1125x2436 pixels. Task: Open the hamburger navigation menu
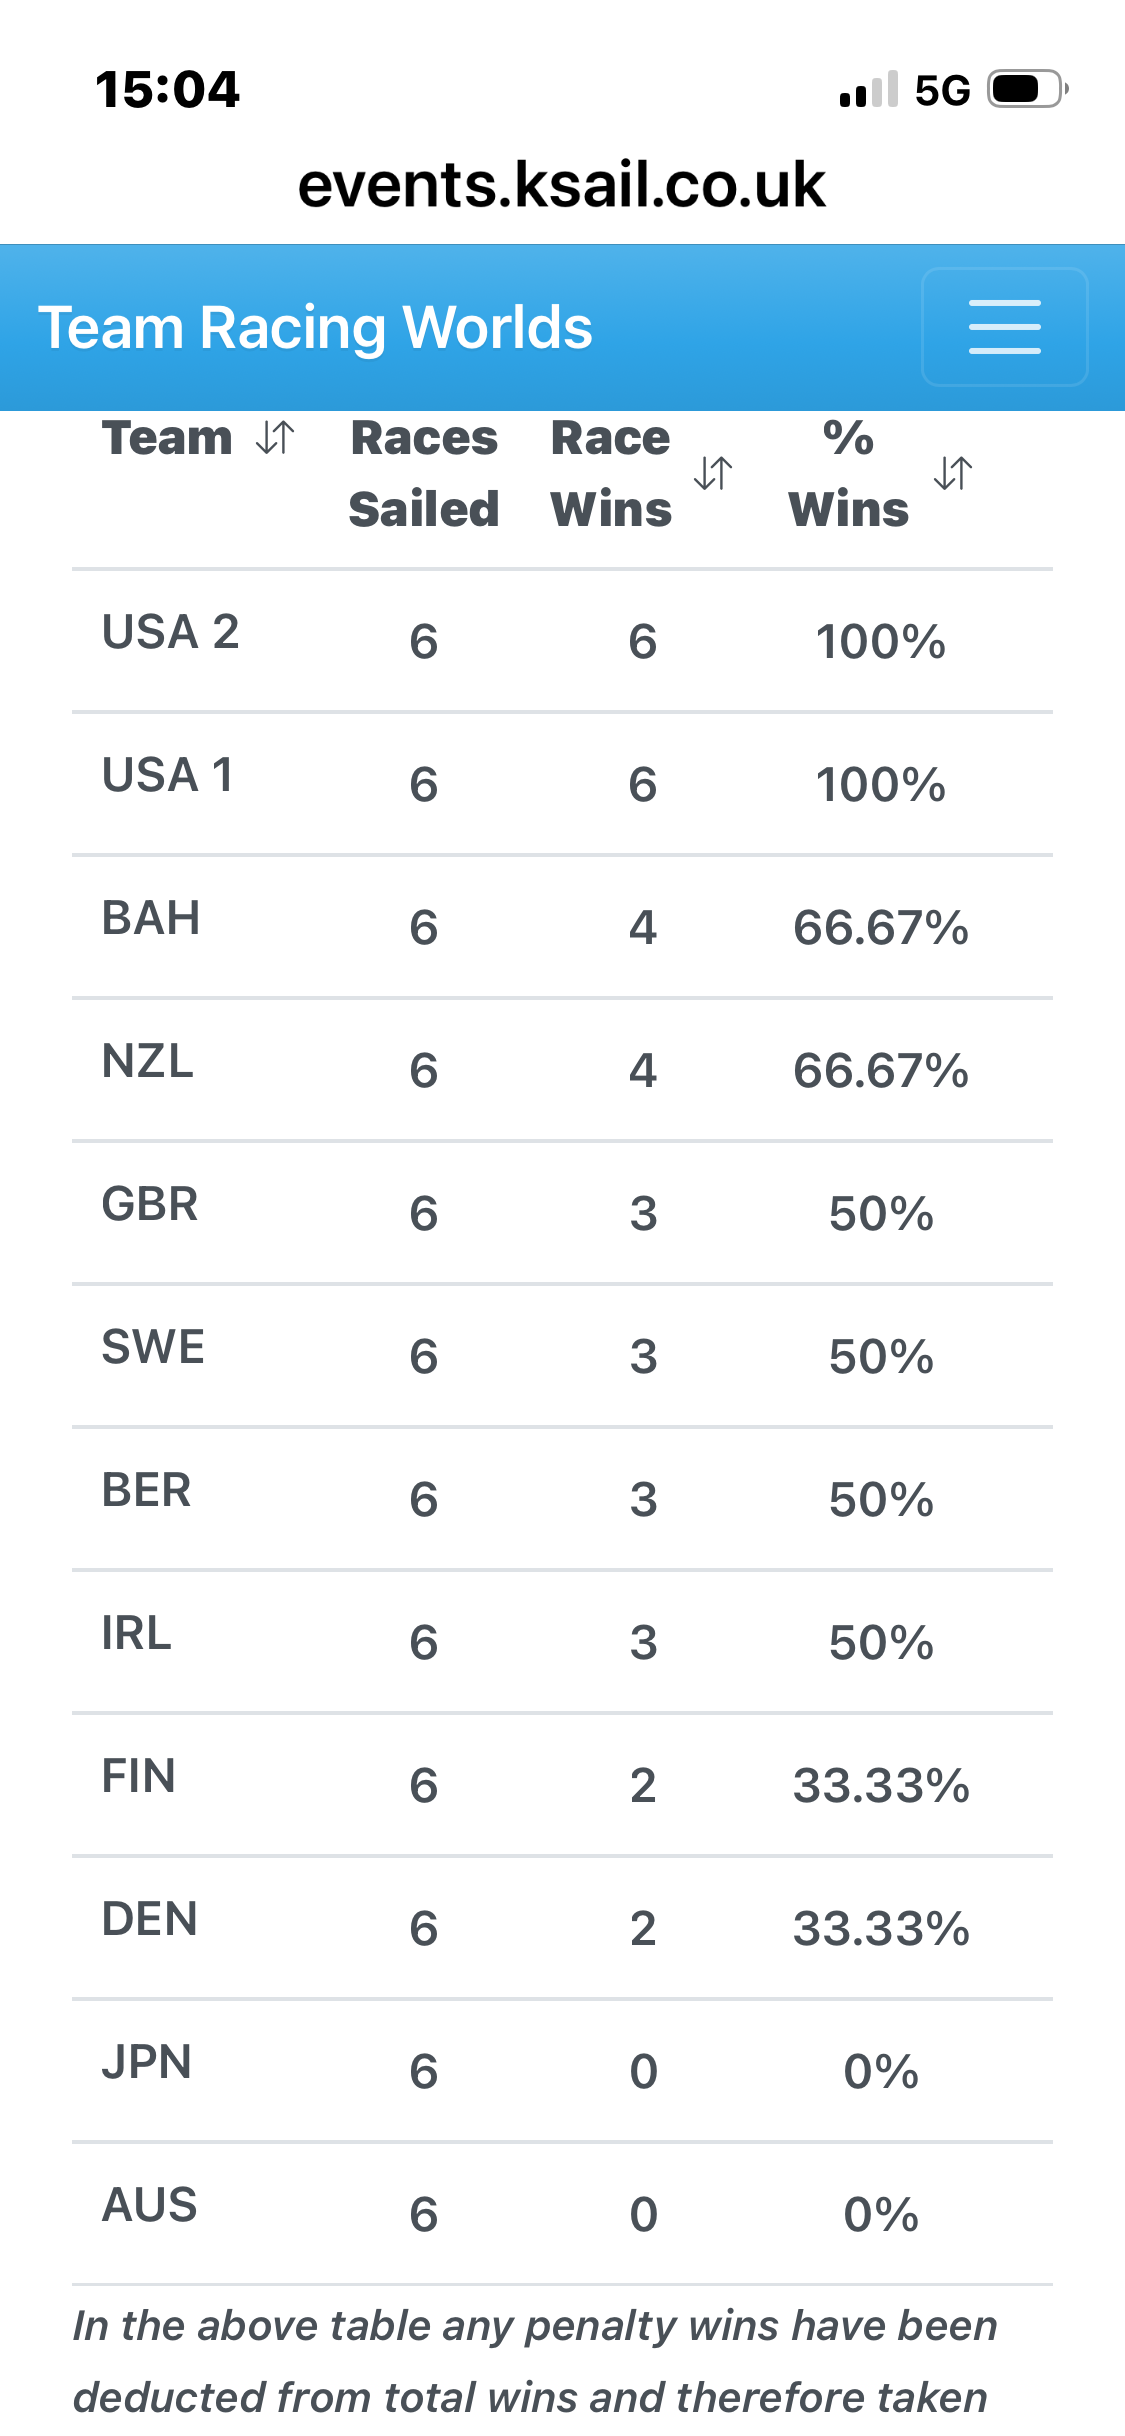pyautogui.click(x=1004, y=327)
